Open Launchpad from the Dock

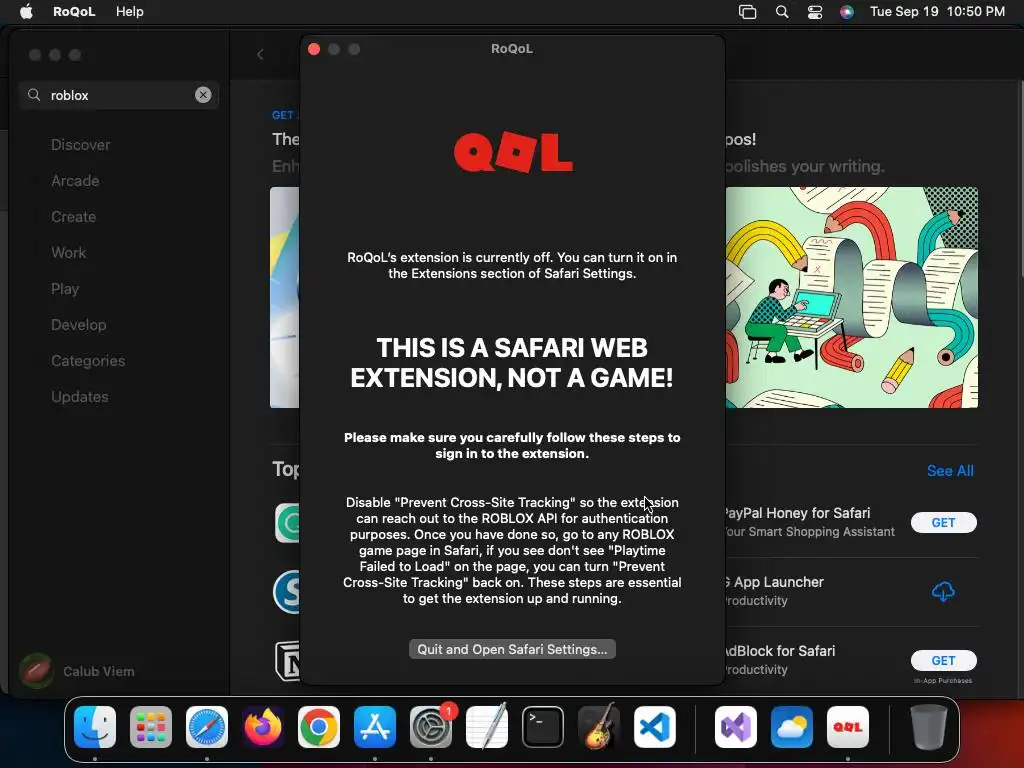(x=151, y=727)
